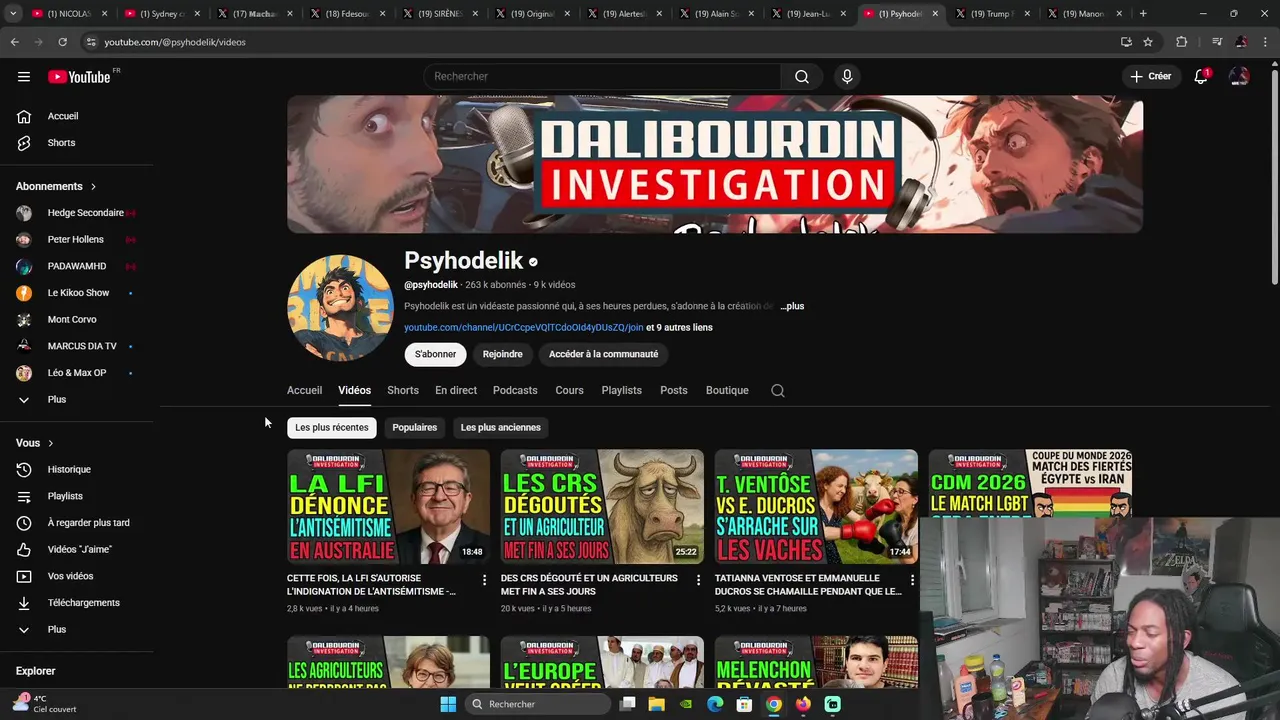Viewport: 1280px width, 720px height.
Task: Switch to the En direct tab
Action: (x=456, y=391)
